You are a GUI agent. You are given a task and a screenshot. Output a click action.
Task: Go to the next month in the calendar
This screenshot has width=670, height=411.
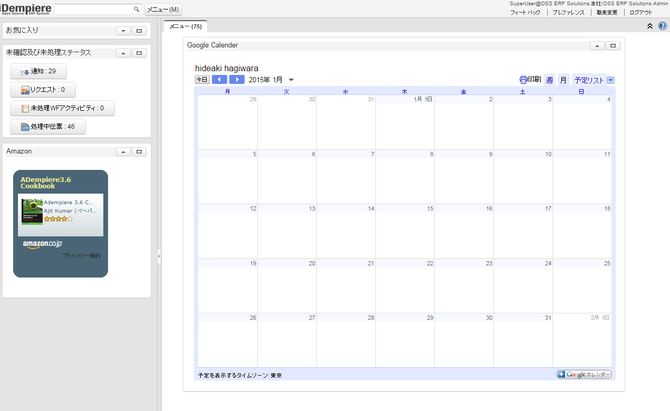pyautogui.click(x=237, y=79)
